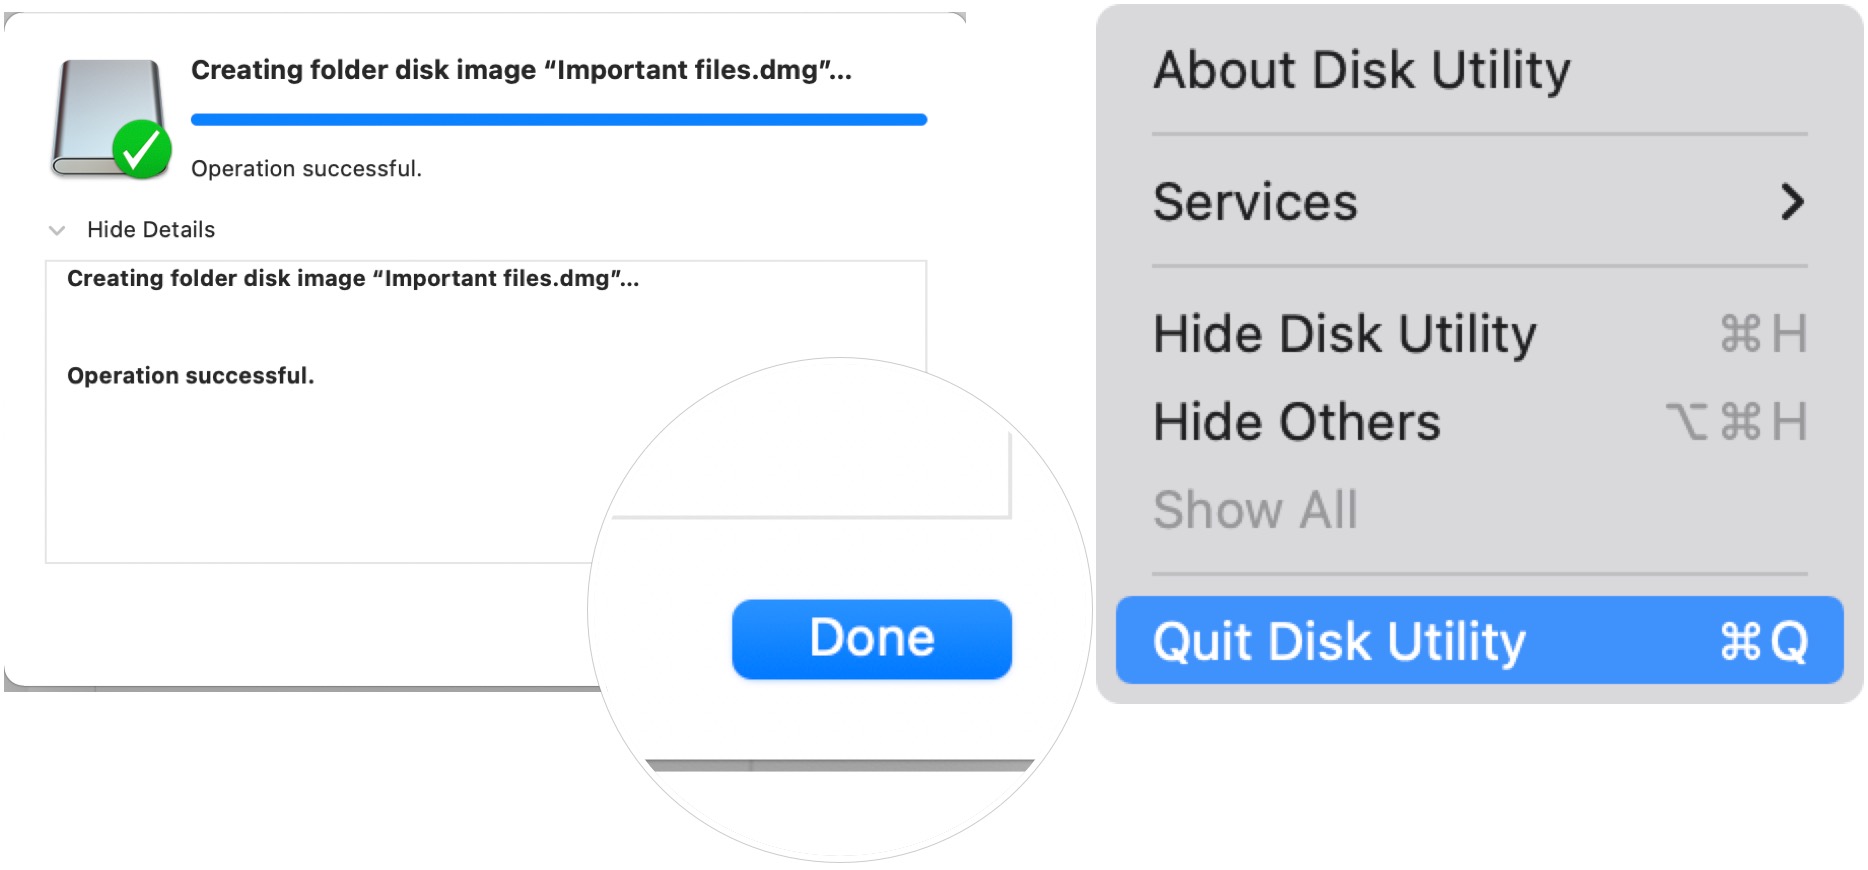Open the Services submenu
The height and width of the screenshot is (870, 1868).
tap(1255, 202)
